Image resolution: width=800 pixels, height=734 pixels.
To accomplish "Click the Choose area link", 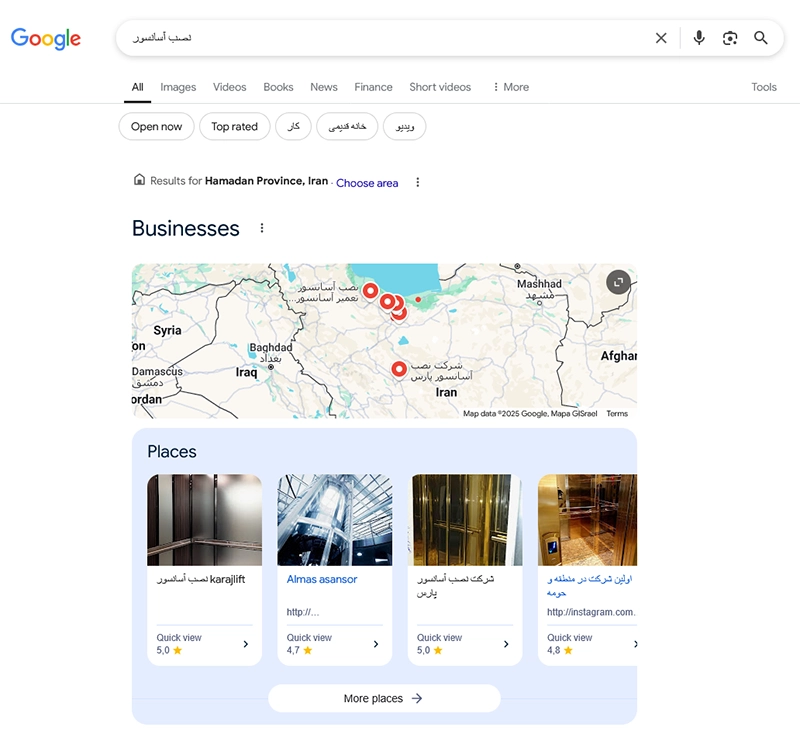I will [367, 183].
